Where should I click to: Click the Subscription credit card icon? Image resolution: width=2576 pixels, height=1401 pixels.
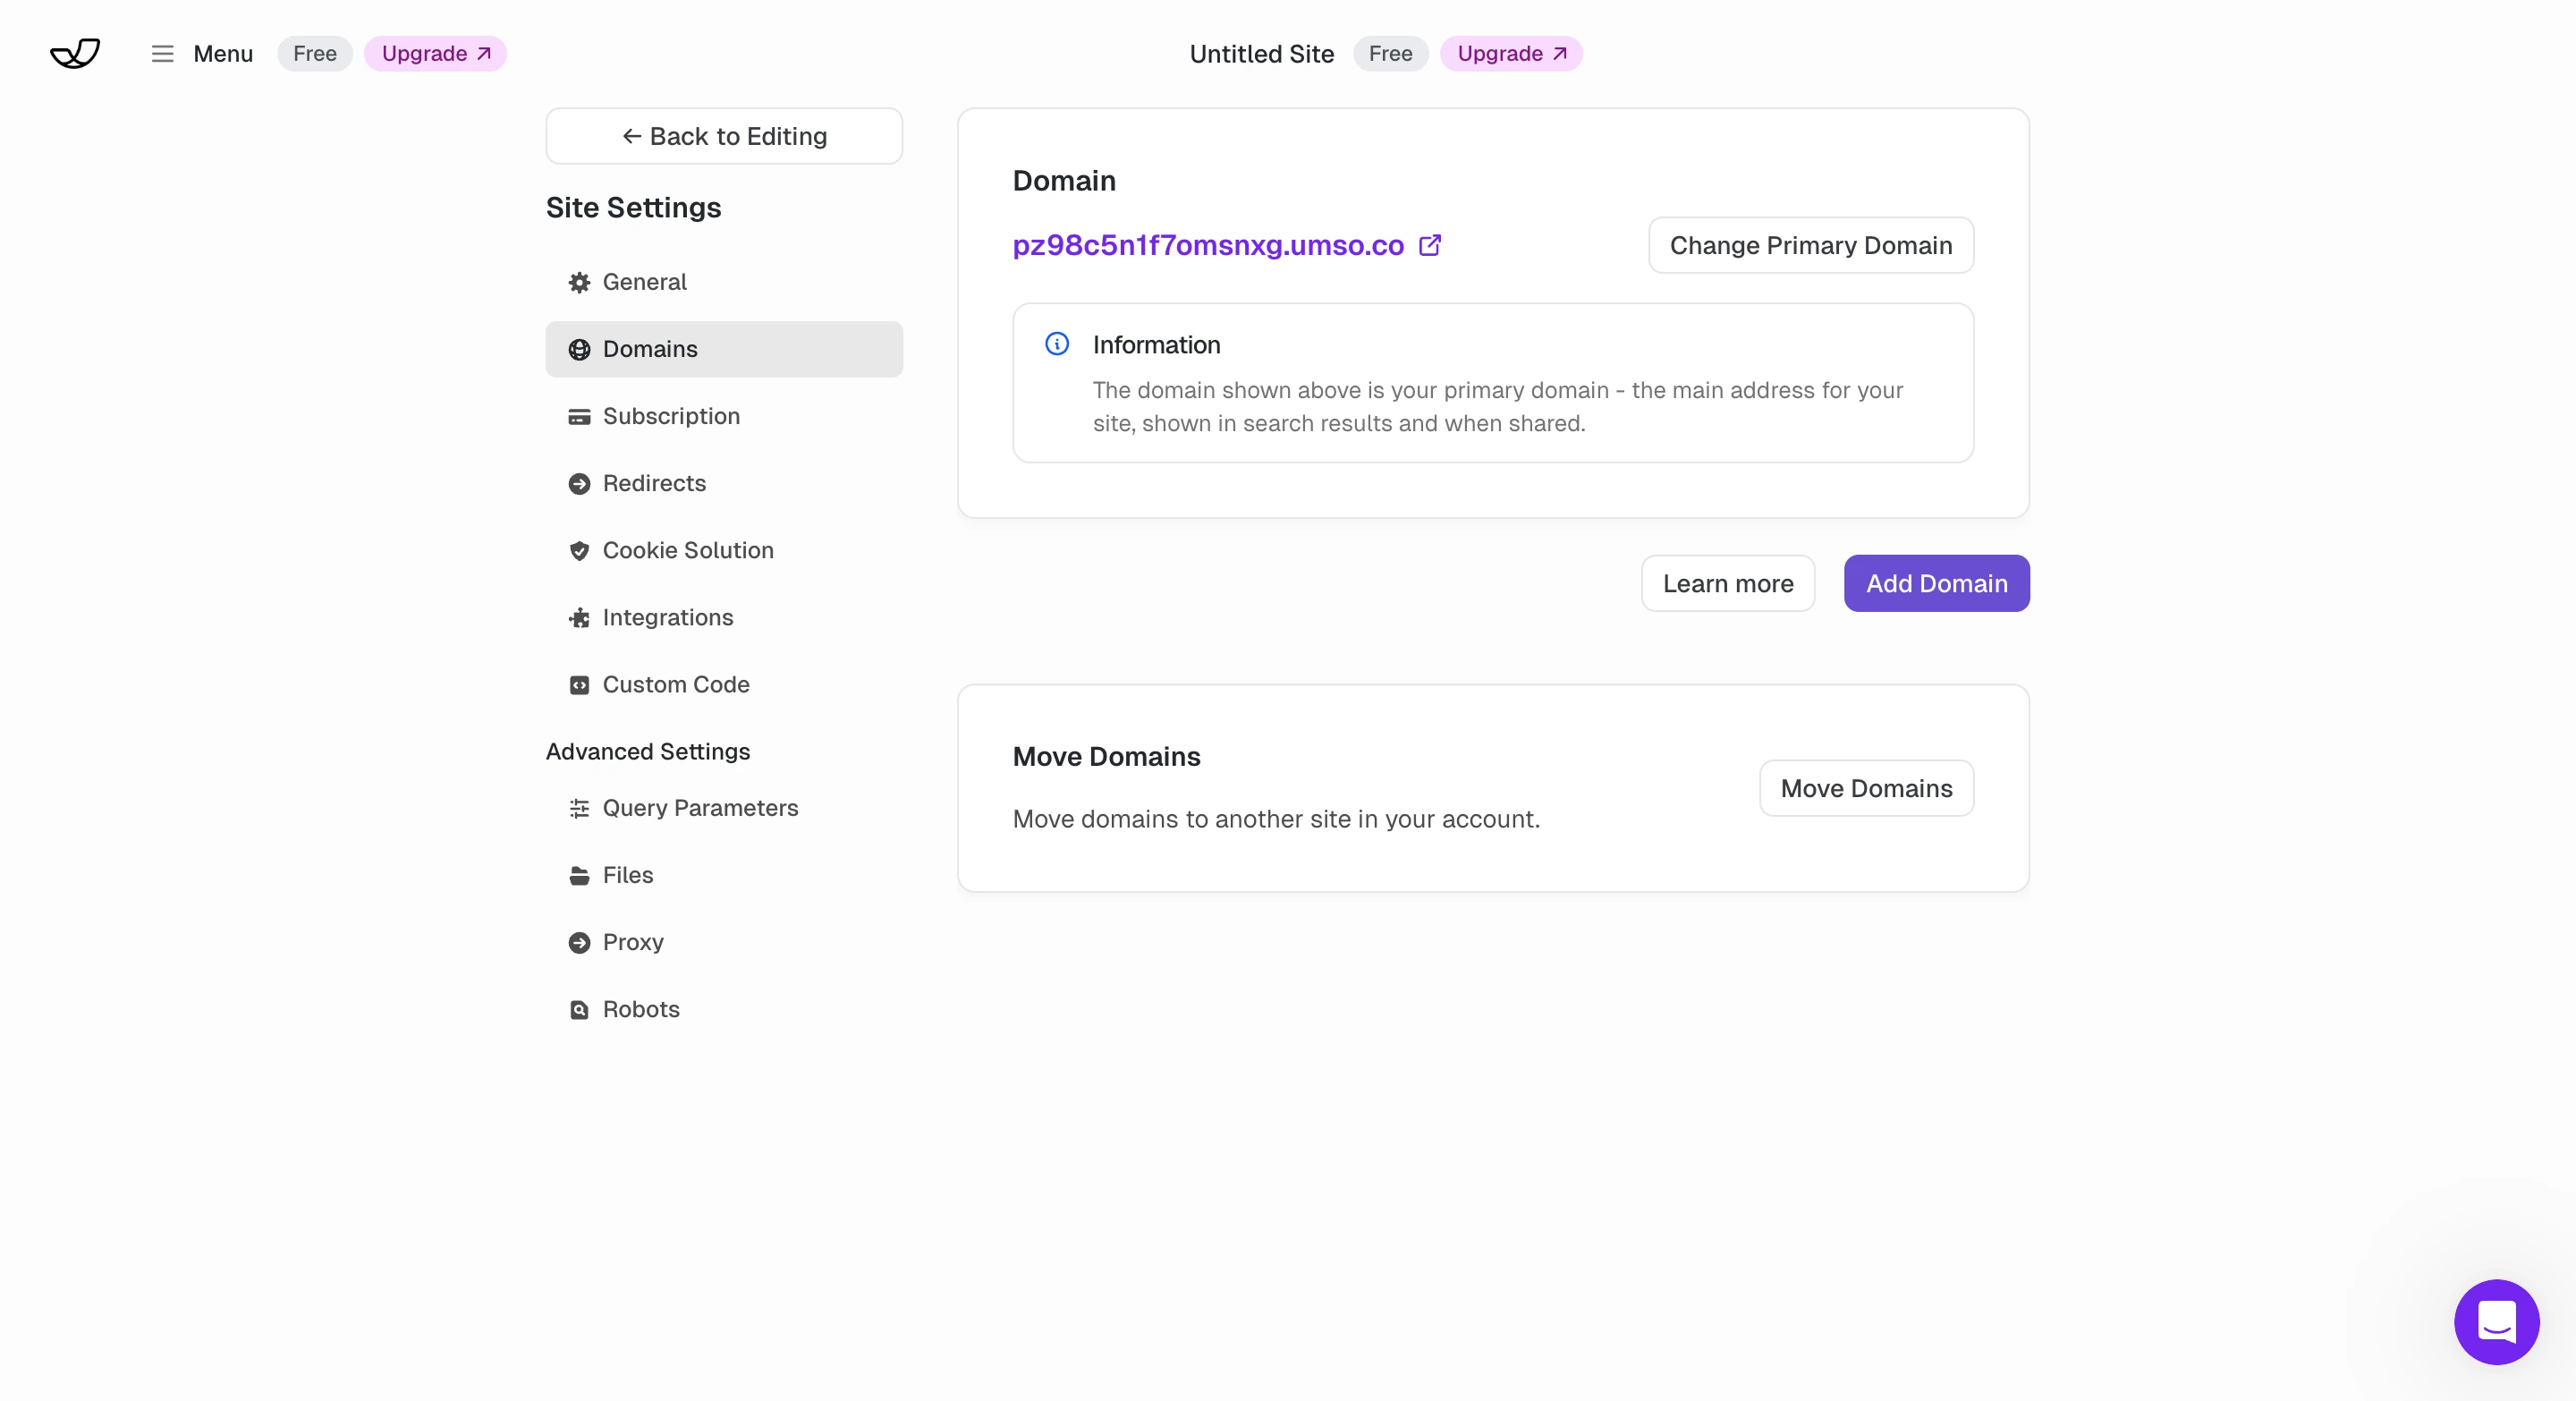click(580, 416)
